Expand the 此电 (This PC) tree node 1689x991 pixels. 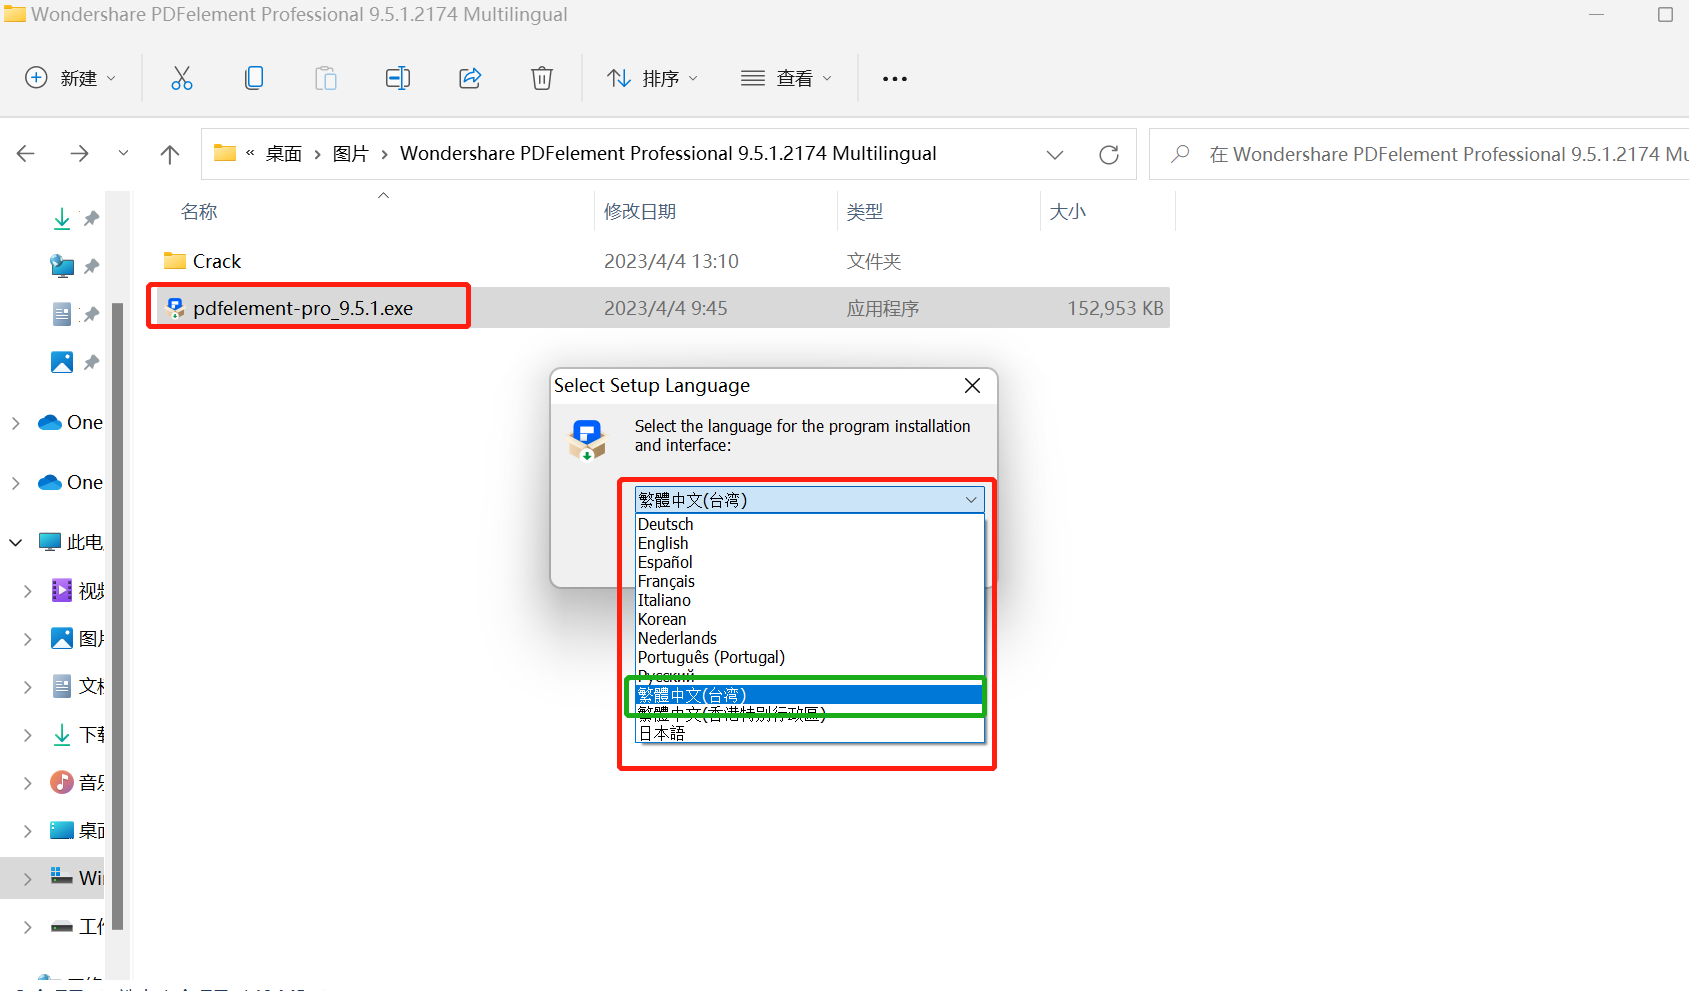(x=16, y=542)
